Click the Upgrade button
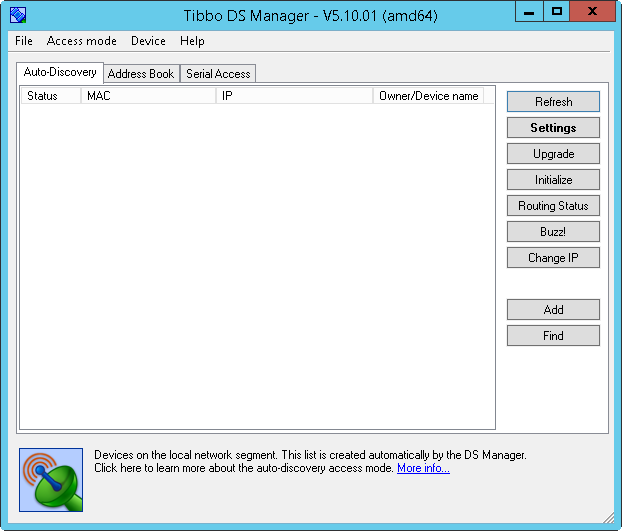The image size is (622, 531). [x=553, y=154]
